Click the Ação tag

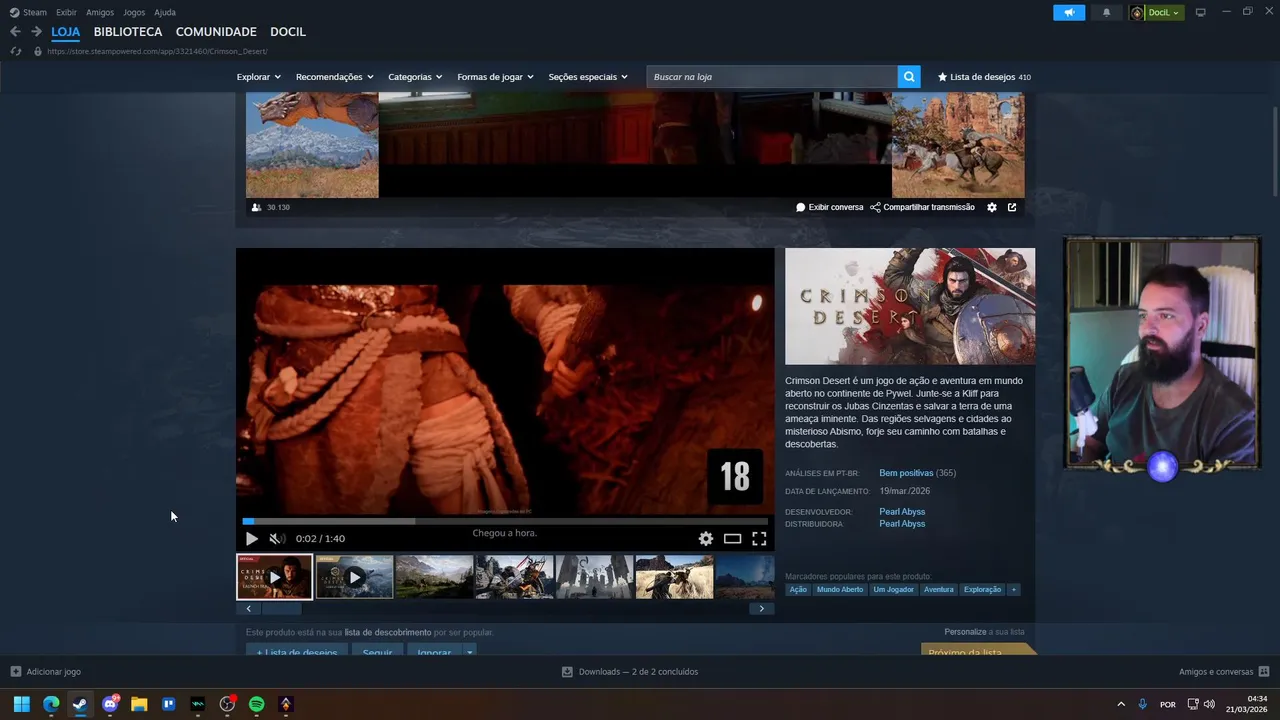click(x=798, y=590)
